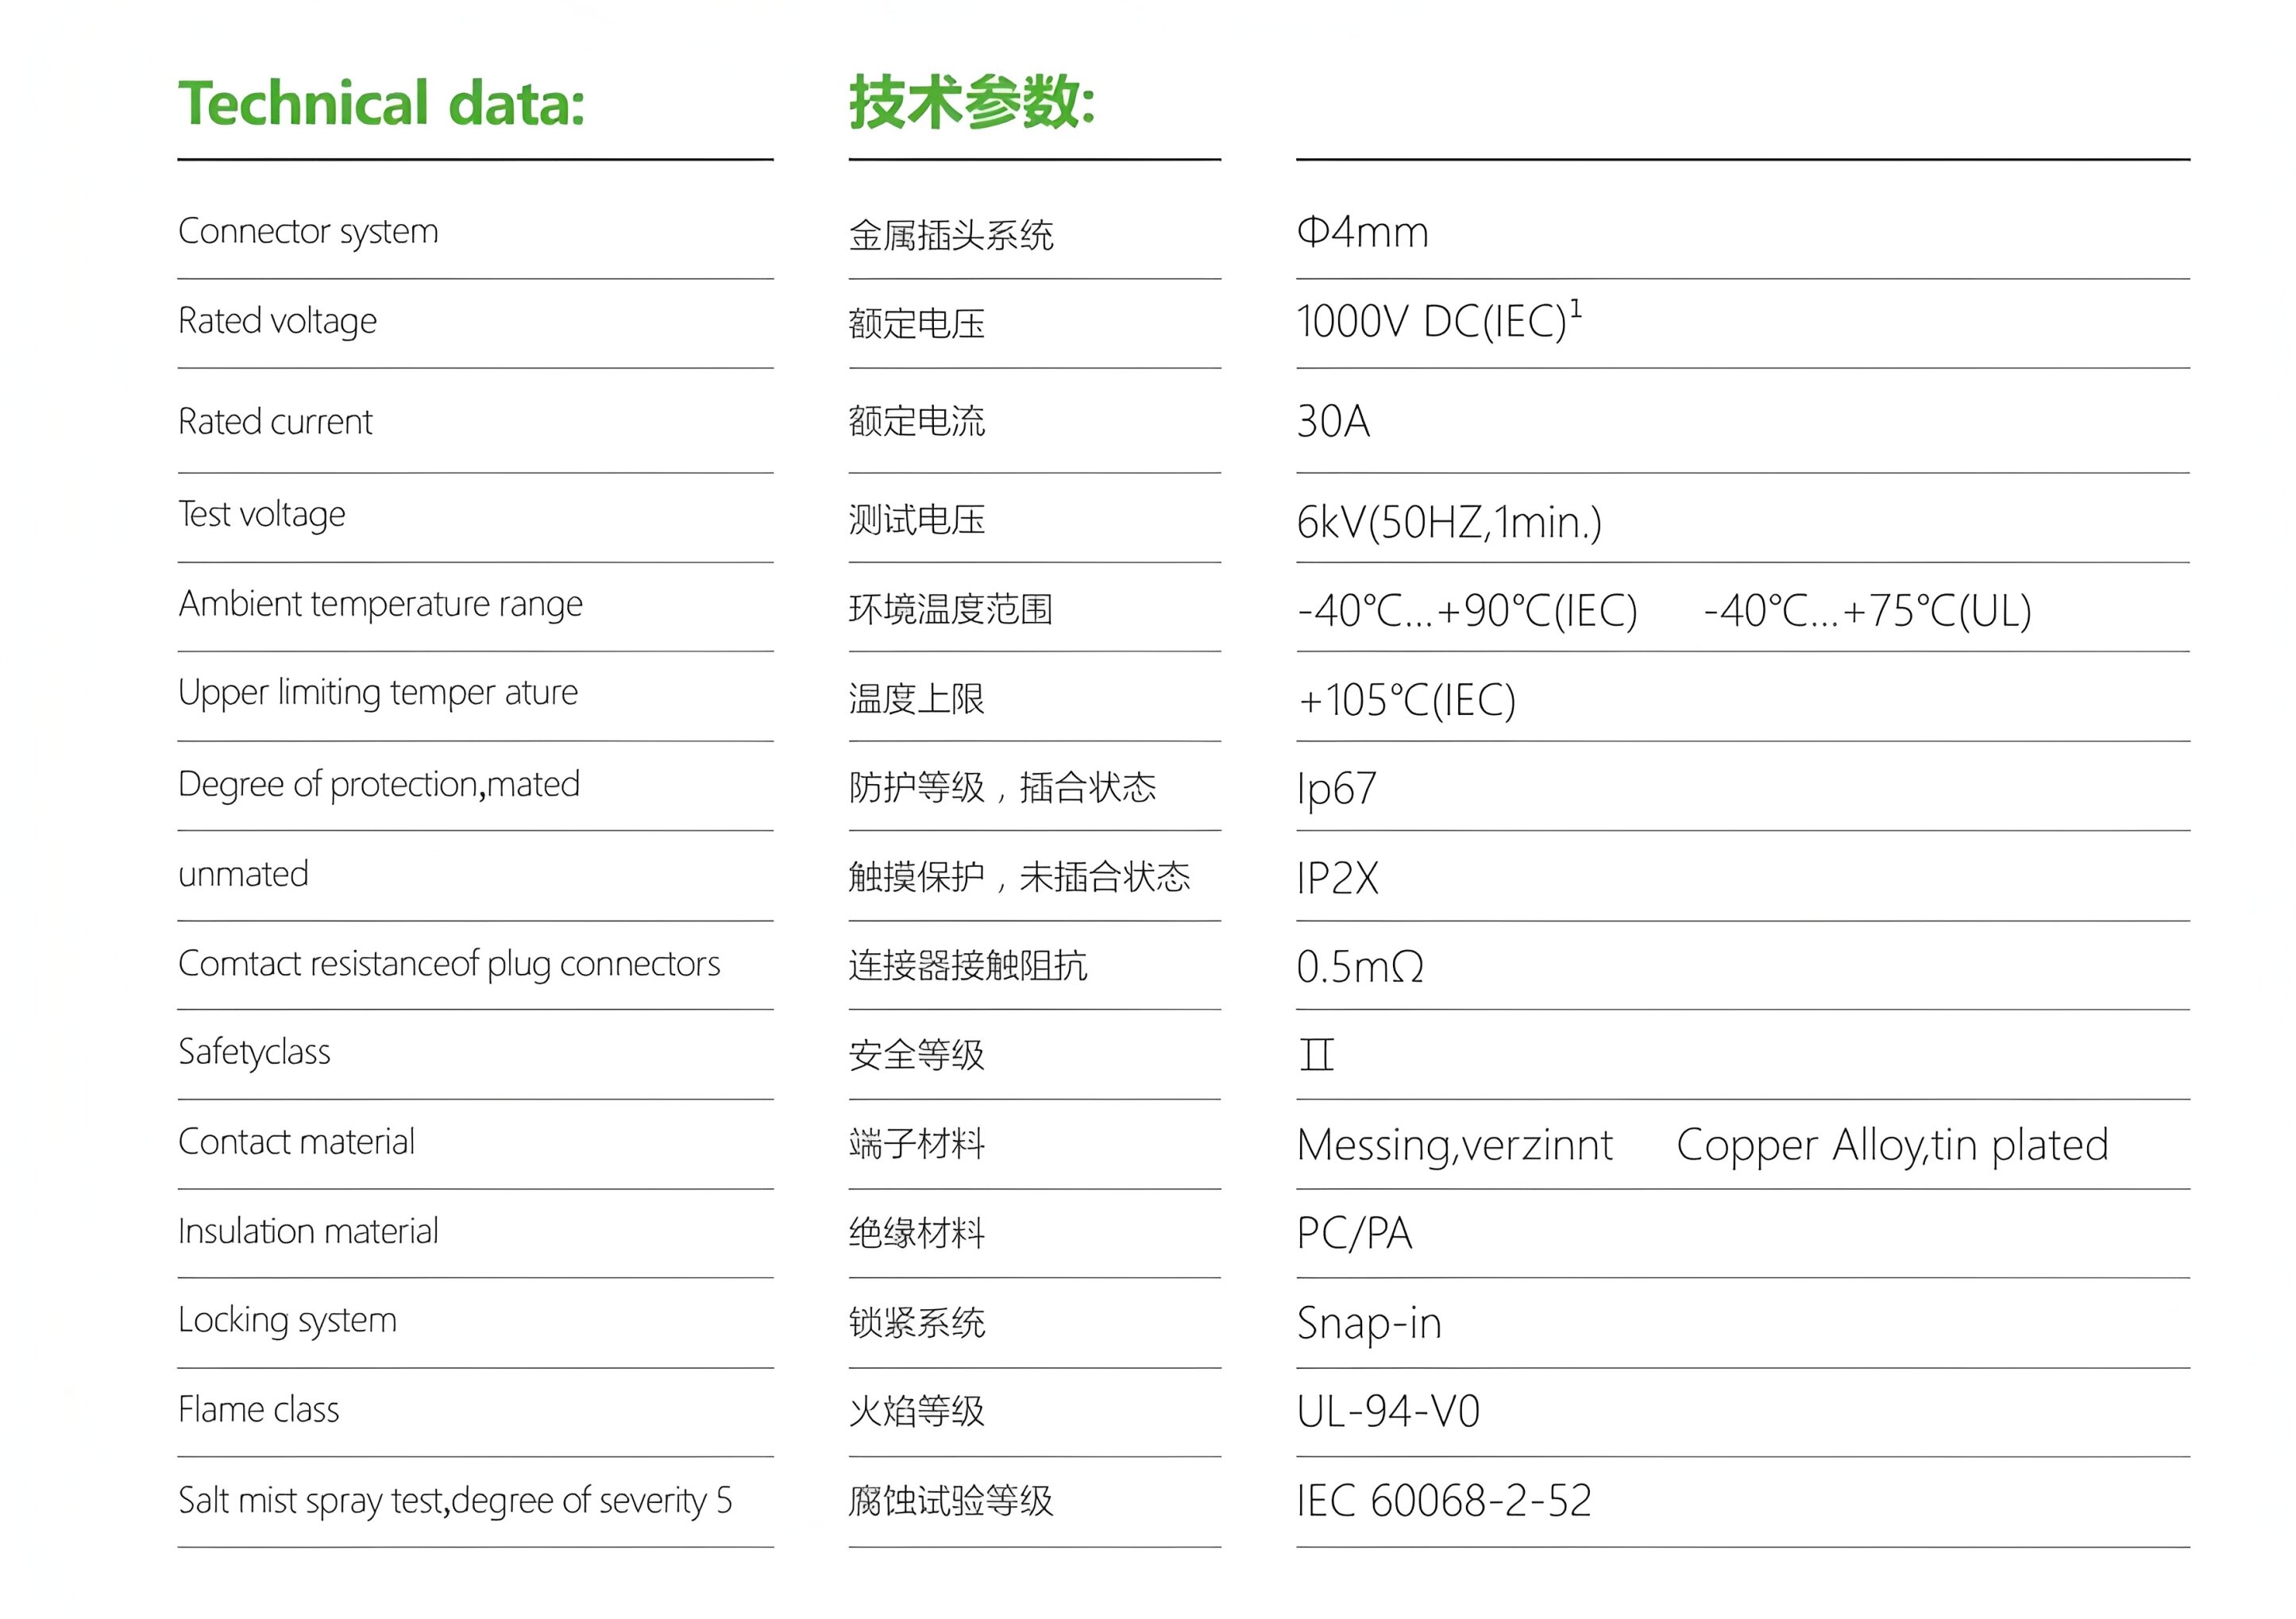
Task: Click the Chinese label '金属插头系统'
Action: click(951, 236)
